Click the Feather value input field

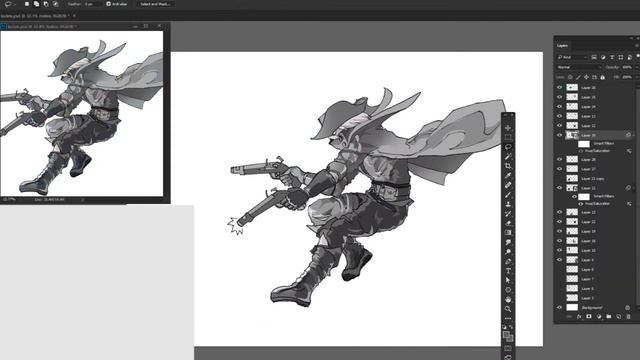click(x=92, y=4)
